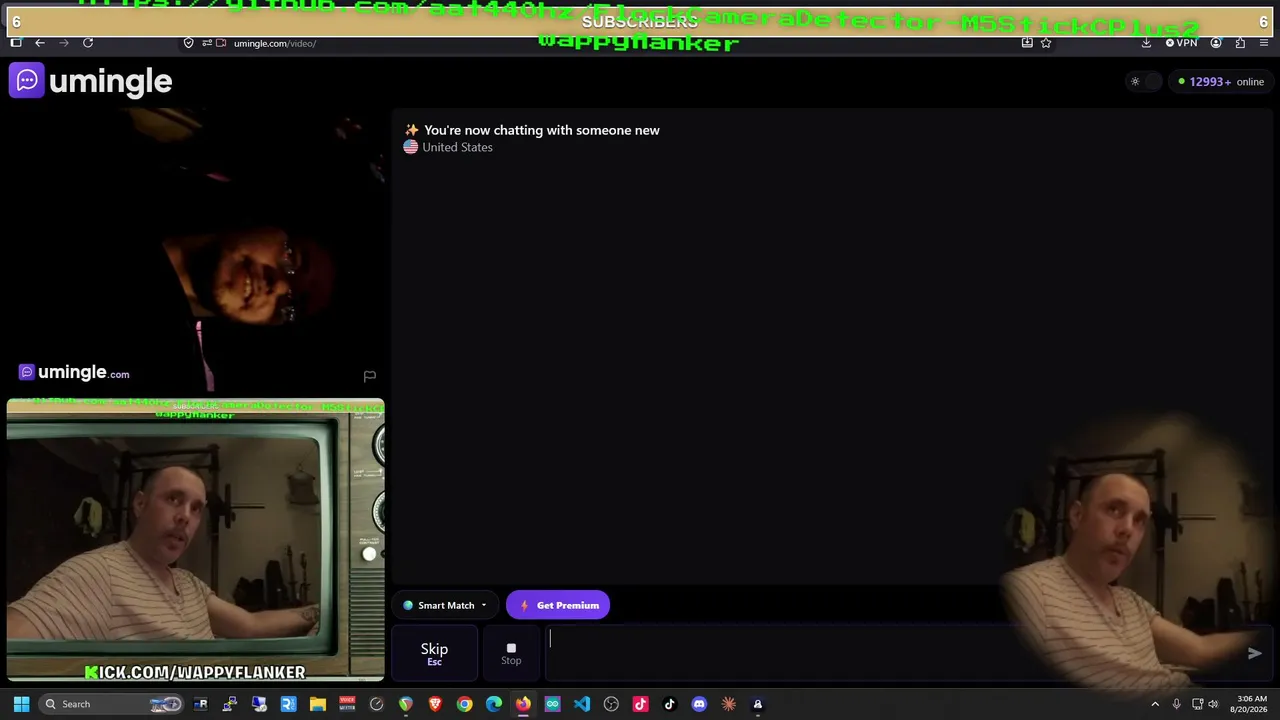Viewport: 1280px width, 720px height.
Task: Launch Brave browser from the taskbar
Action: (435, 704)
